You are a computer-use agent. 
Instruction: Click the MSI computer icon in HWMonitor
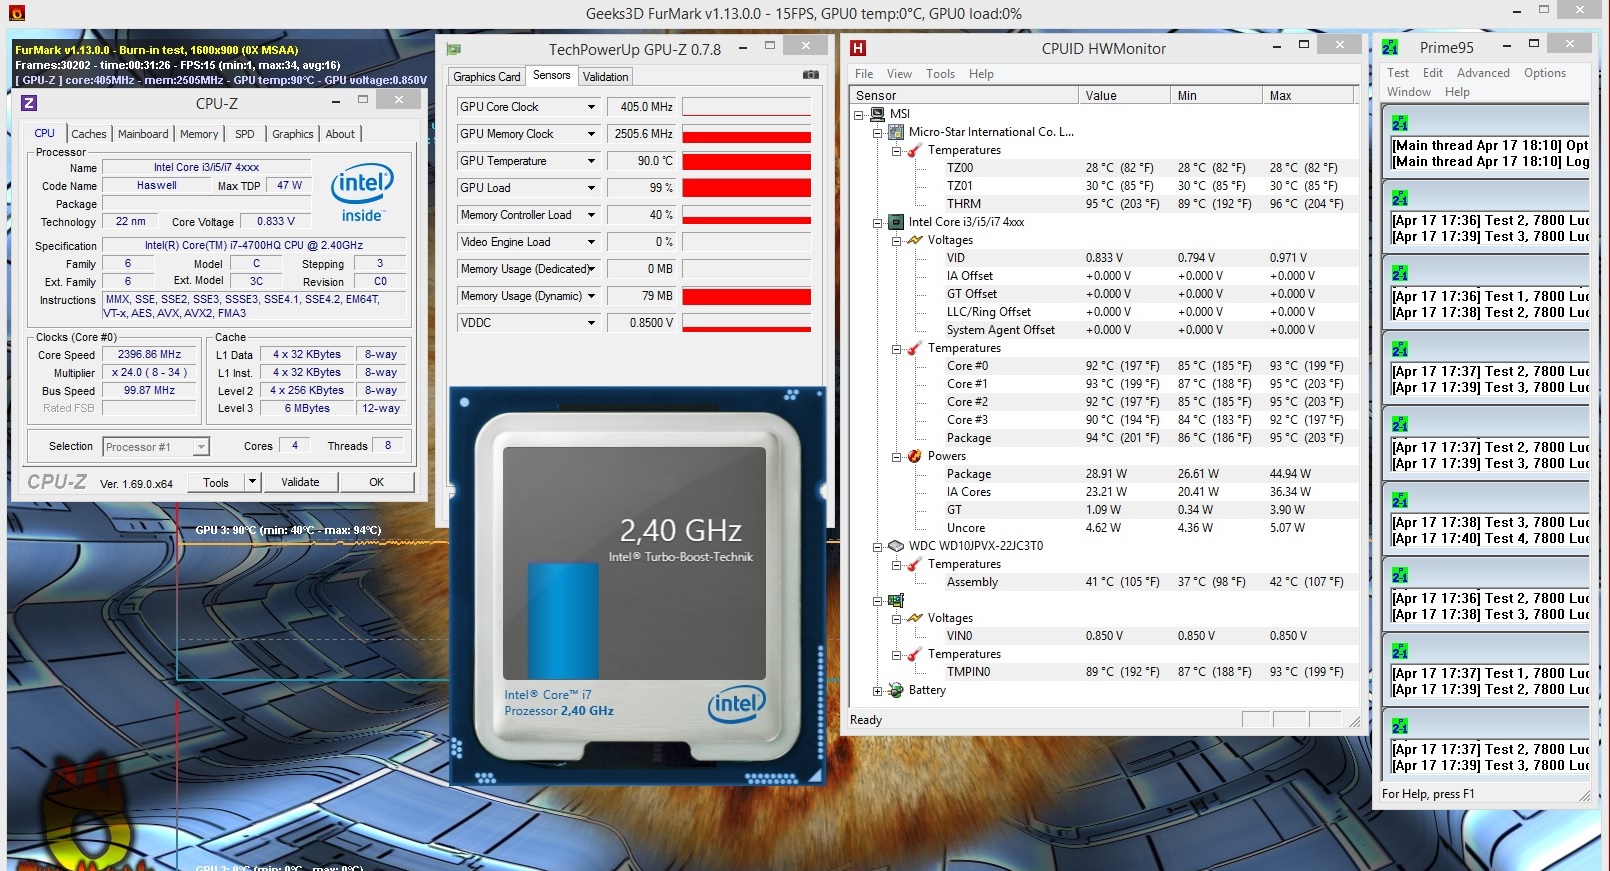[877, 114]
